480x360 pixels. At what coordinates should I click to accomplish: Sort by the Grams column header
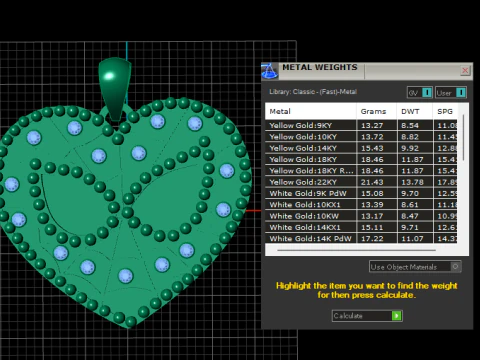(377, 112)
